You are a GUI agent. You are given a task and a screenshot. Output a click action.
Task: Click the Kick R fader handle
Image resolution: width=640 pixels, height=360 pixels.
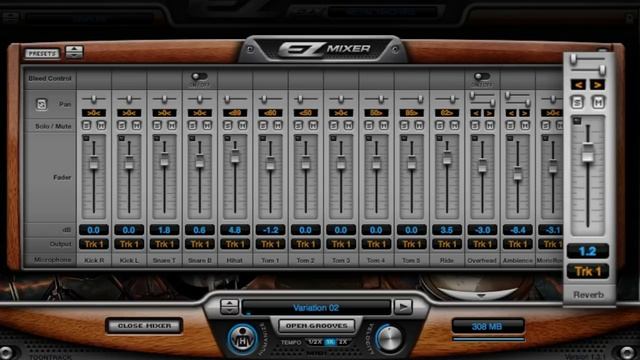point(93,162)
